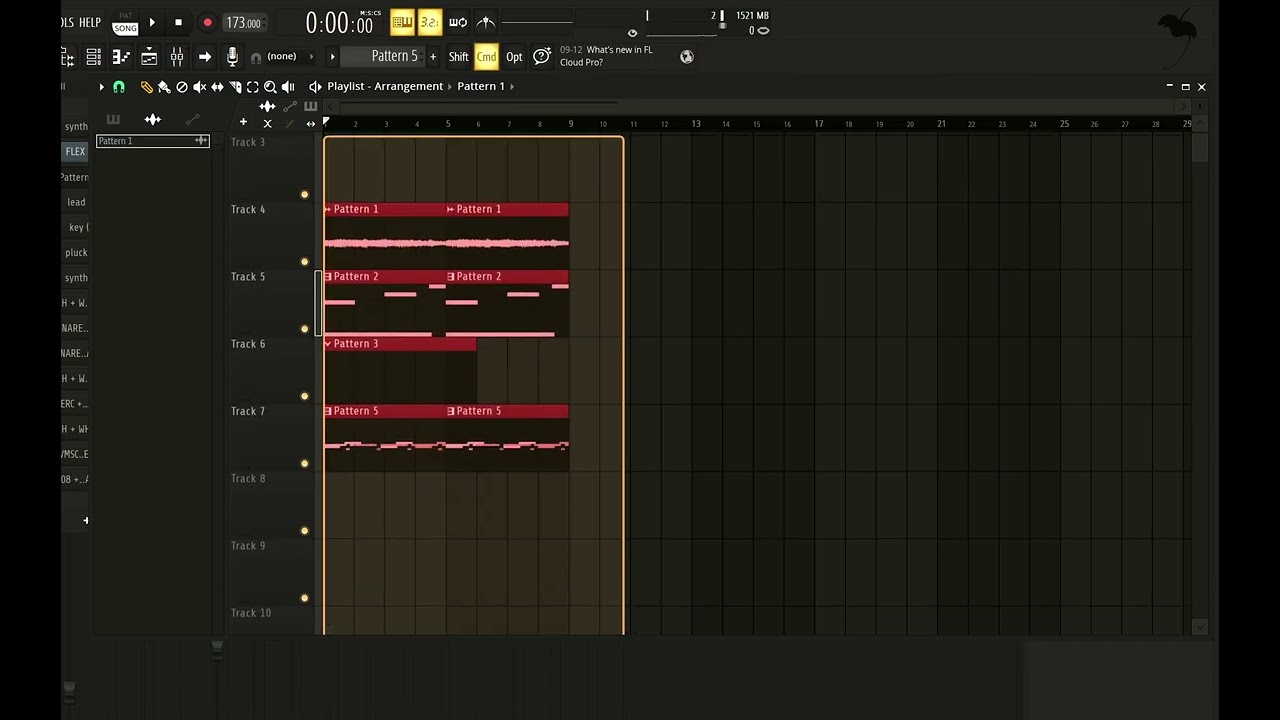The height and width of the screenshot is (720, 1280).
Task: Stop playback with the stop button
Action: (178, 22)
